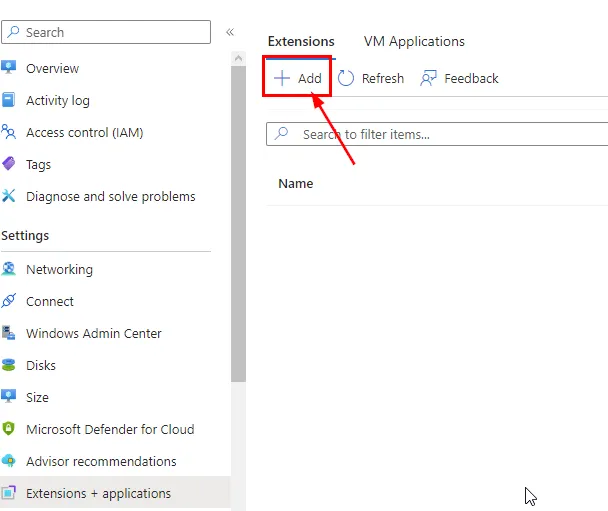Viewport: 608px width, 511px height.
Task: Click the Overview monitor icon
Action: [x=9, y=68]
